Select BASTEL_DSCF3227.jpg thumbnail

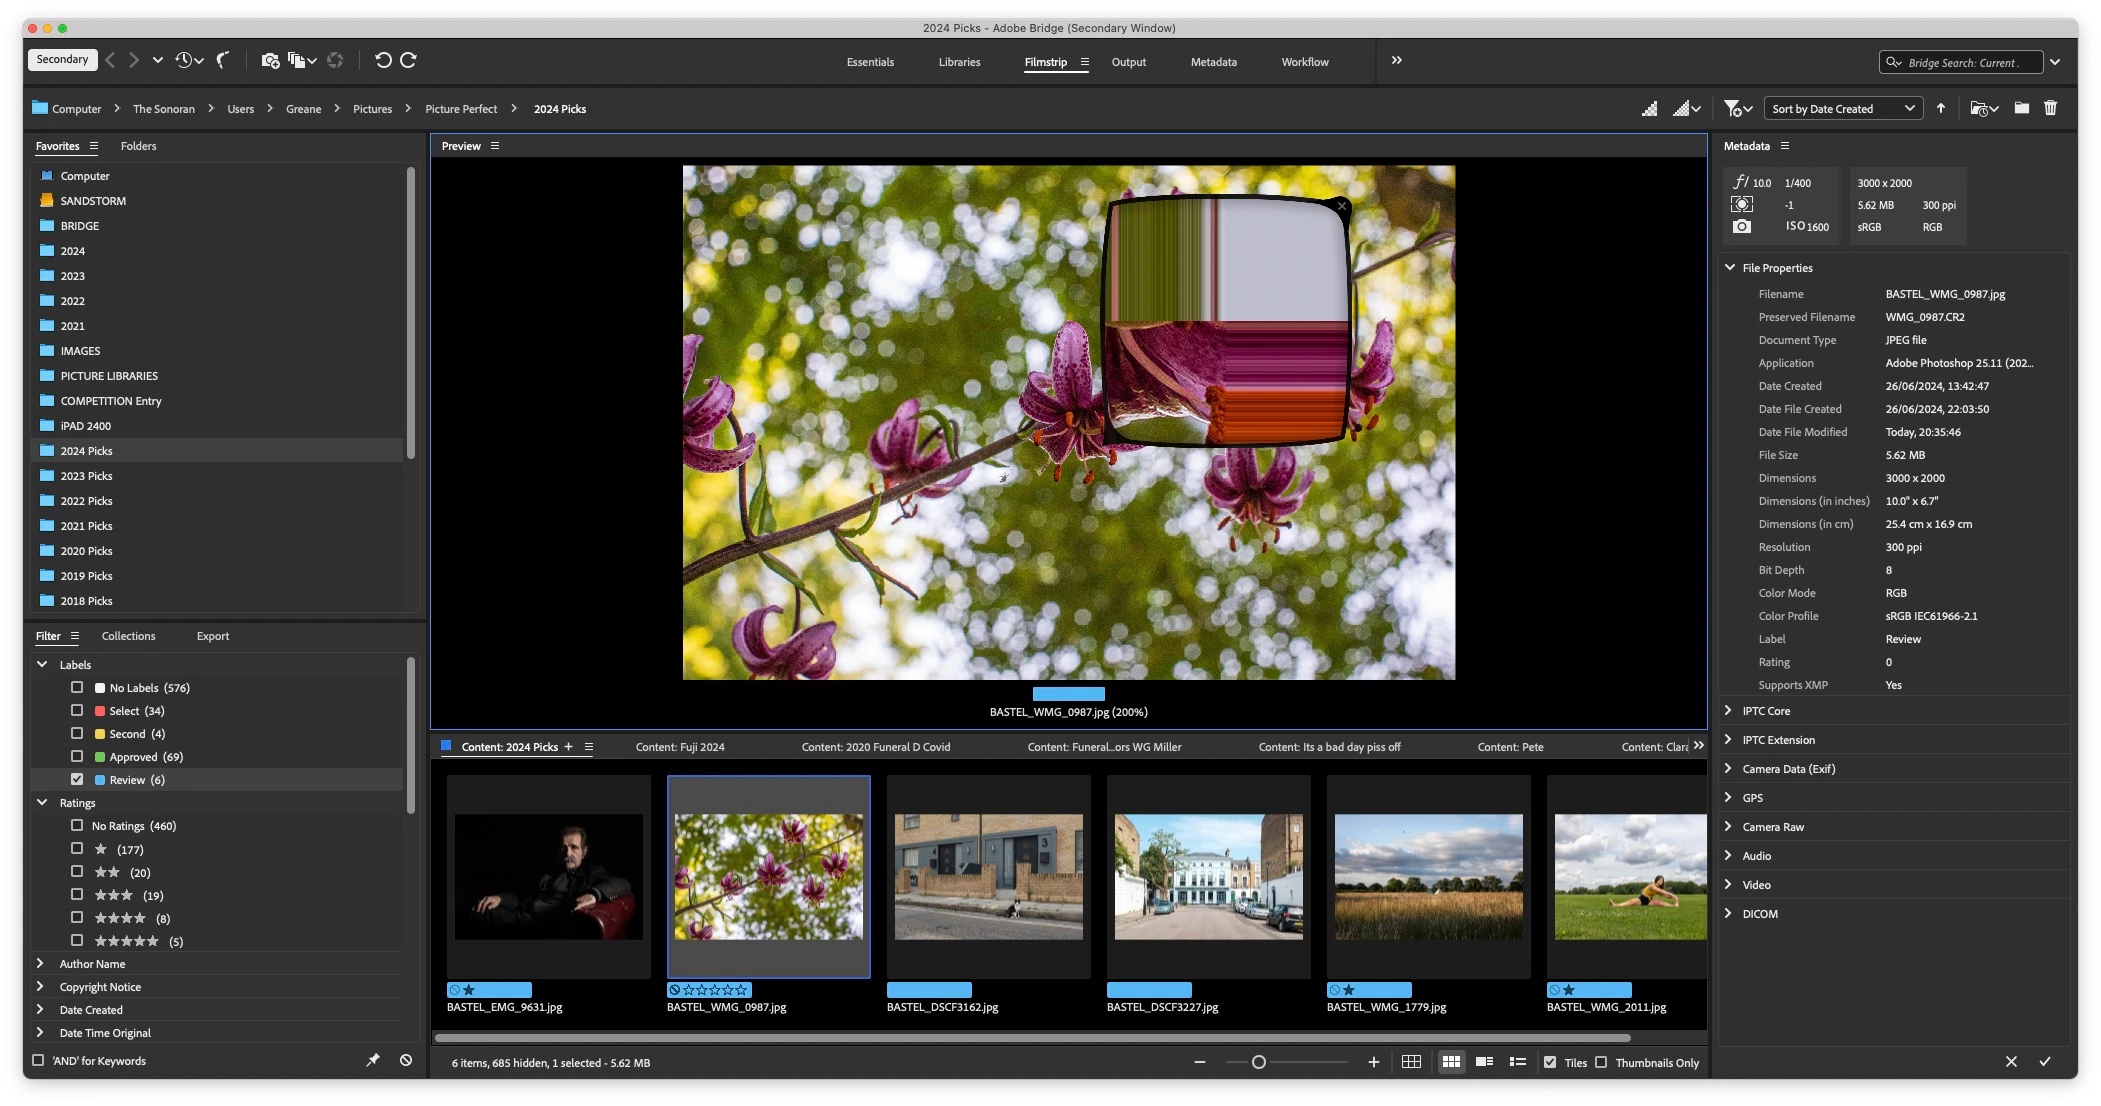[x=1208, y=876]
